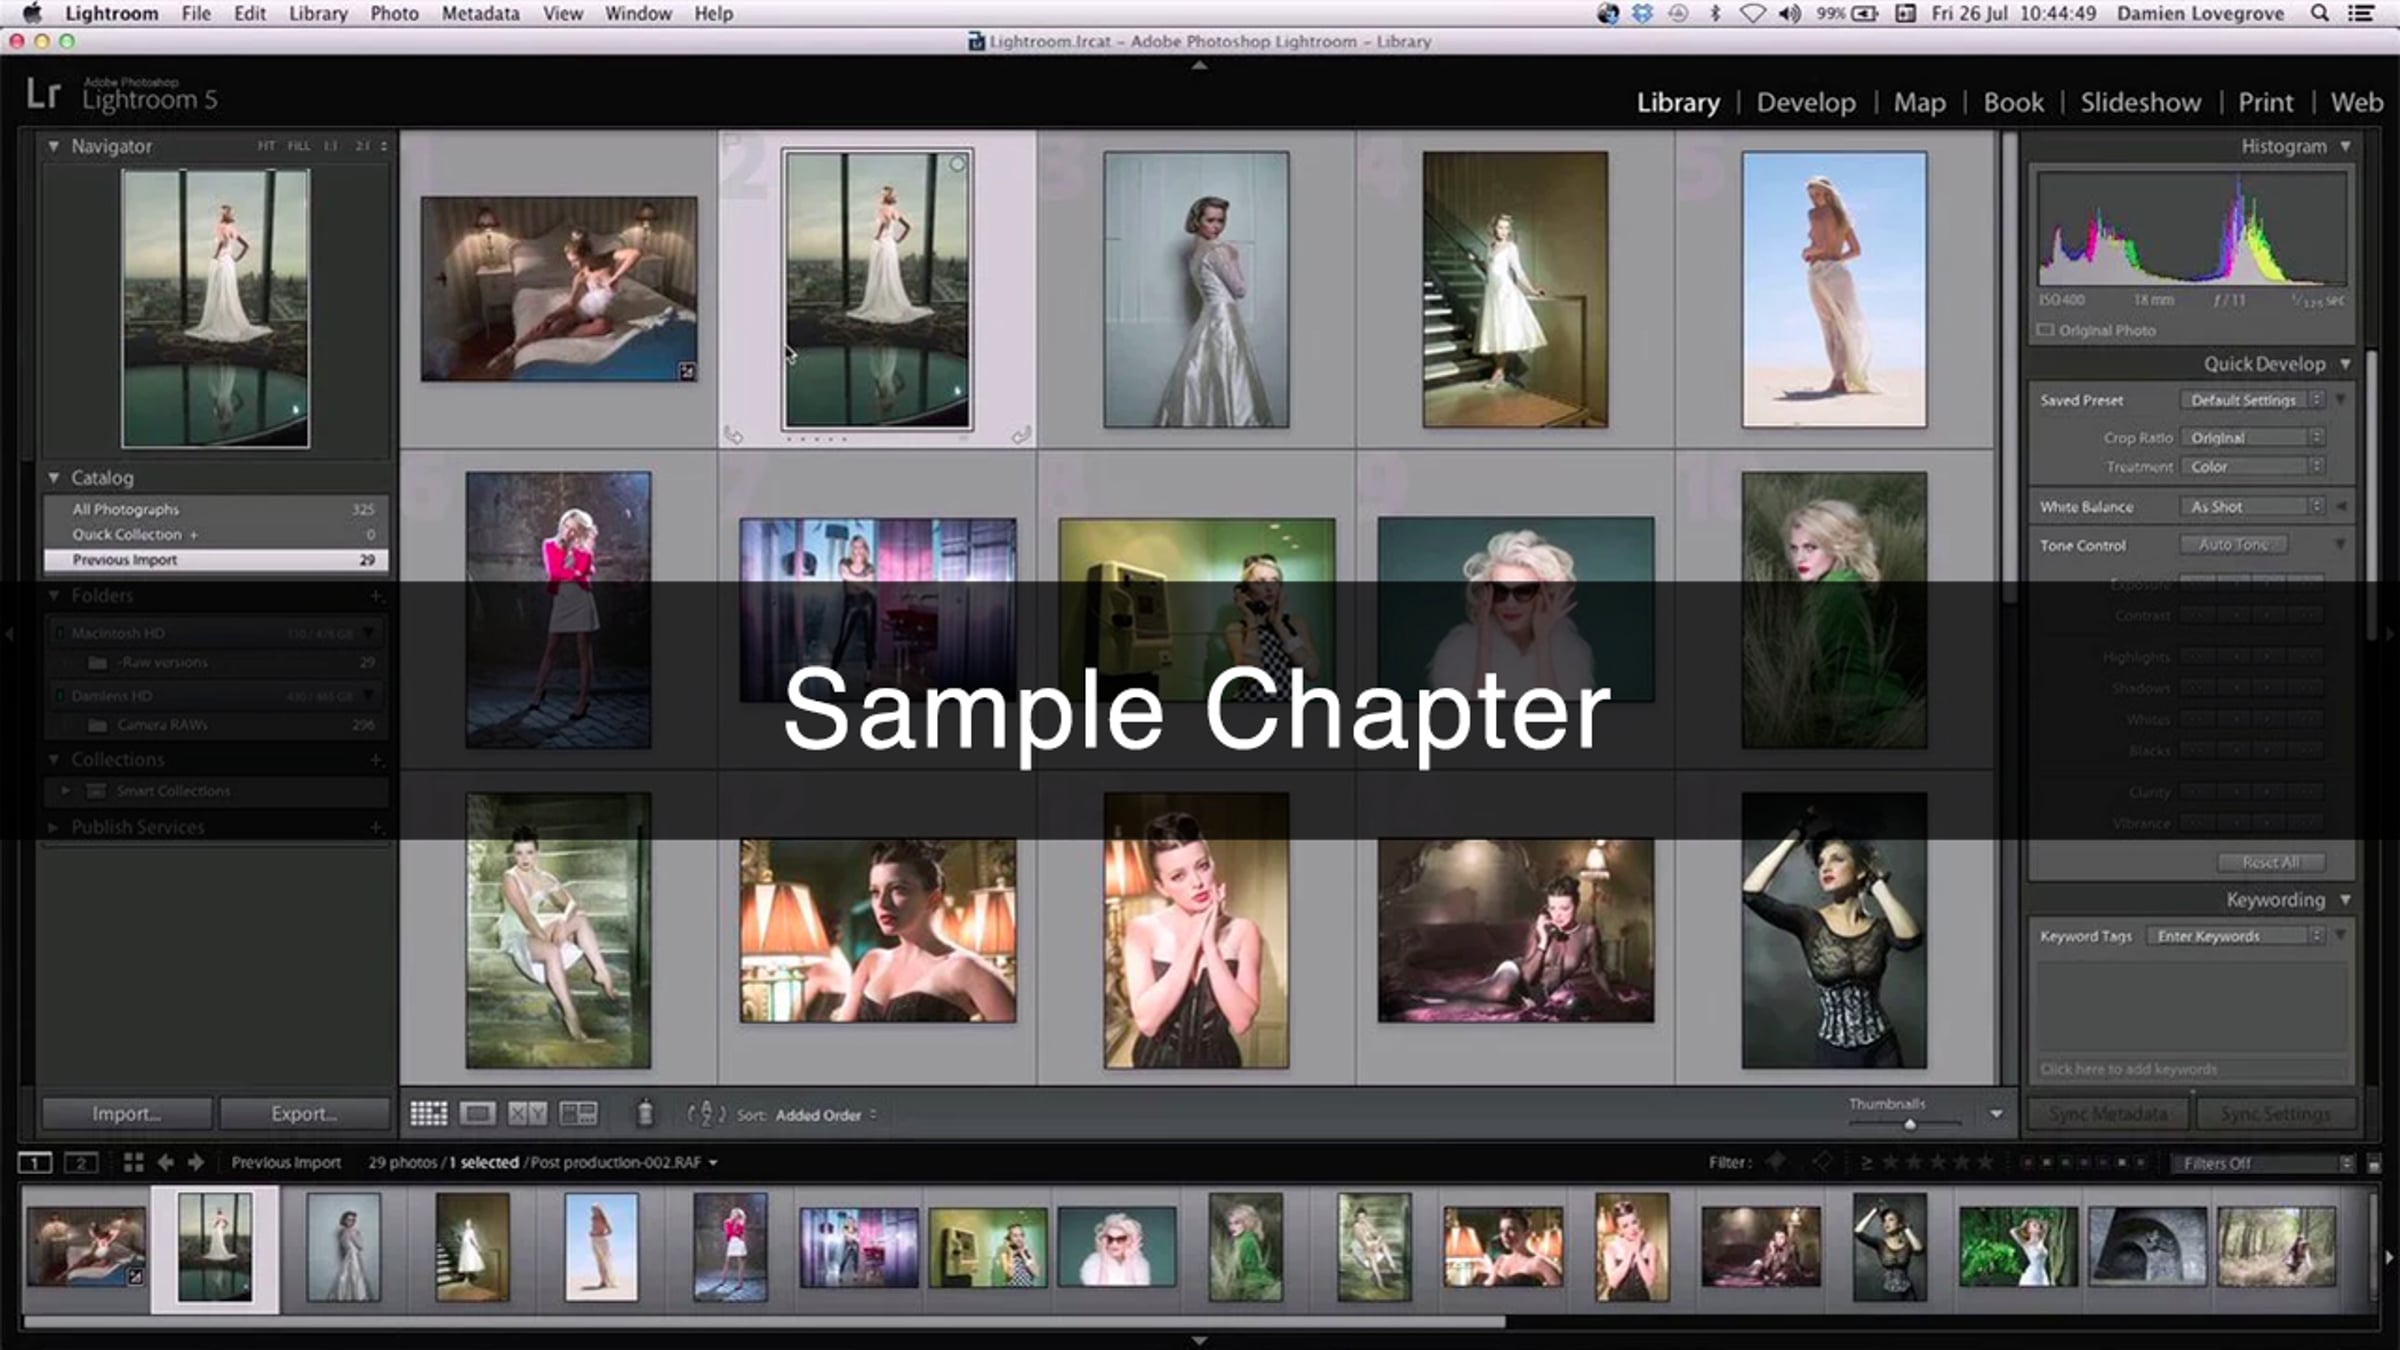Filter by picked flag status
Screen dimensions: 2400x1350
(1777, 1162)
